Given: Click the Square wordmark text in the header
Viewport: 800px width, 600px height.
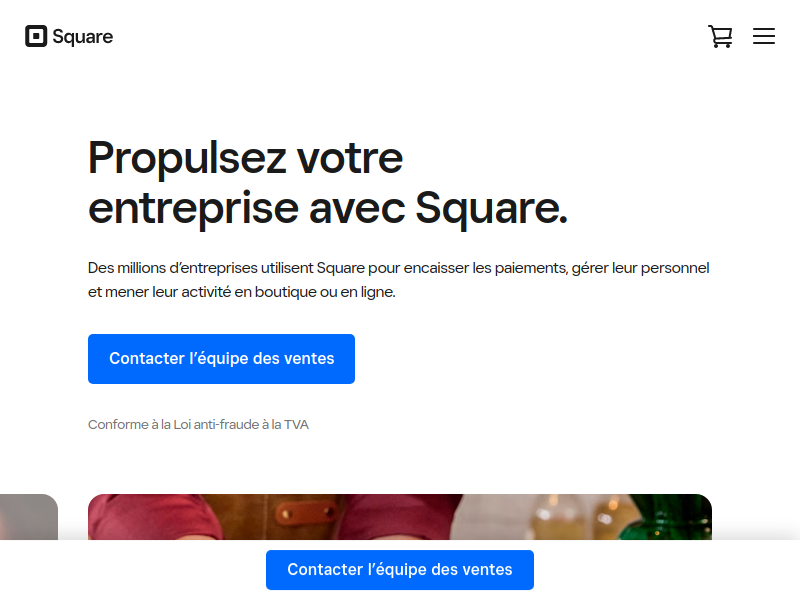Looking at the screenshot, I should click(x=83, y=37).
